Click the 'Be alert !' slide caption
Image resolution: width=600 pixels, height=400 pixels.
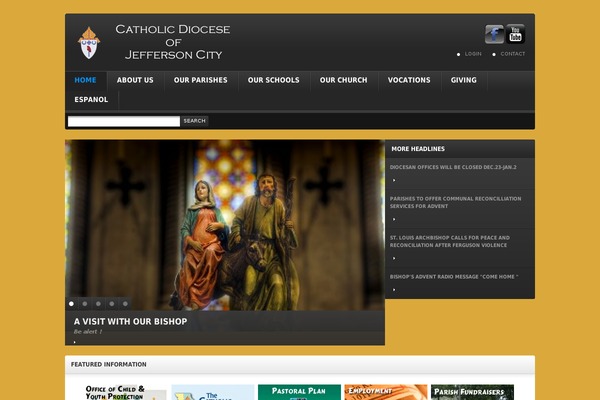click(x=88, y=331)
